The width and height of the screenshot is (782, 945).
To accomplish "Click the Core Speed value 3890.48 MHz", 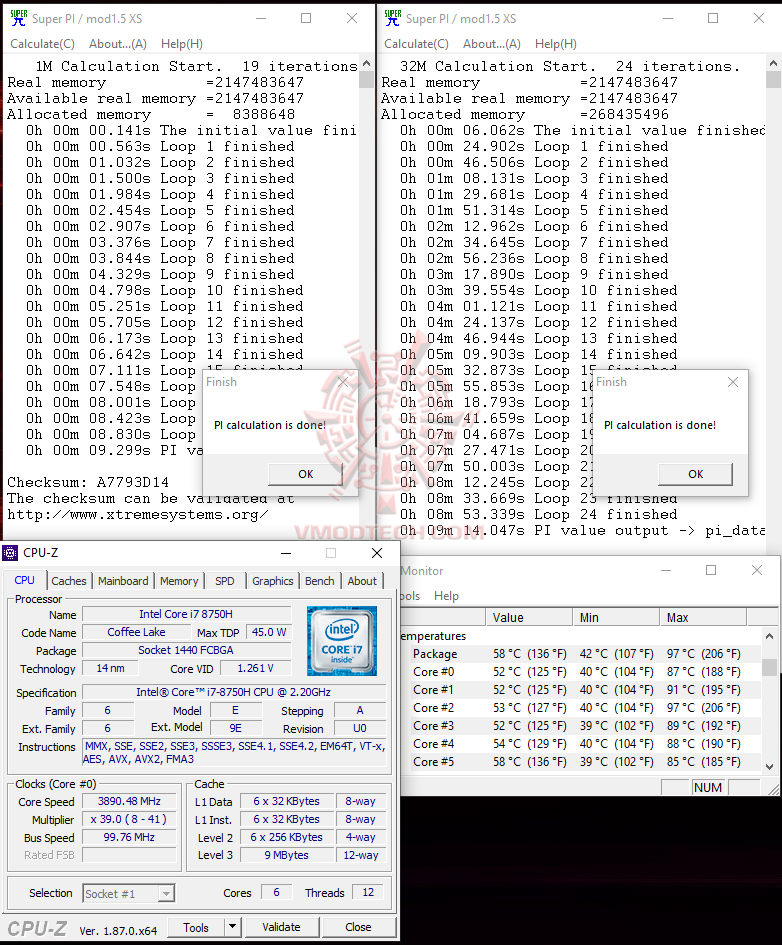I will tap(129, 802).
